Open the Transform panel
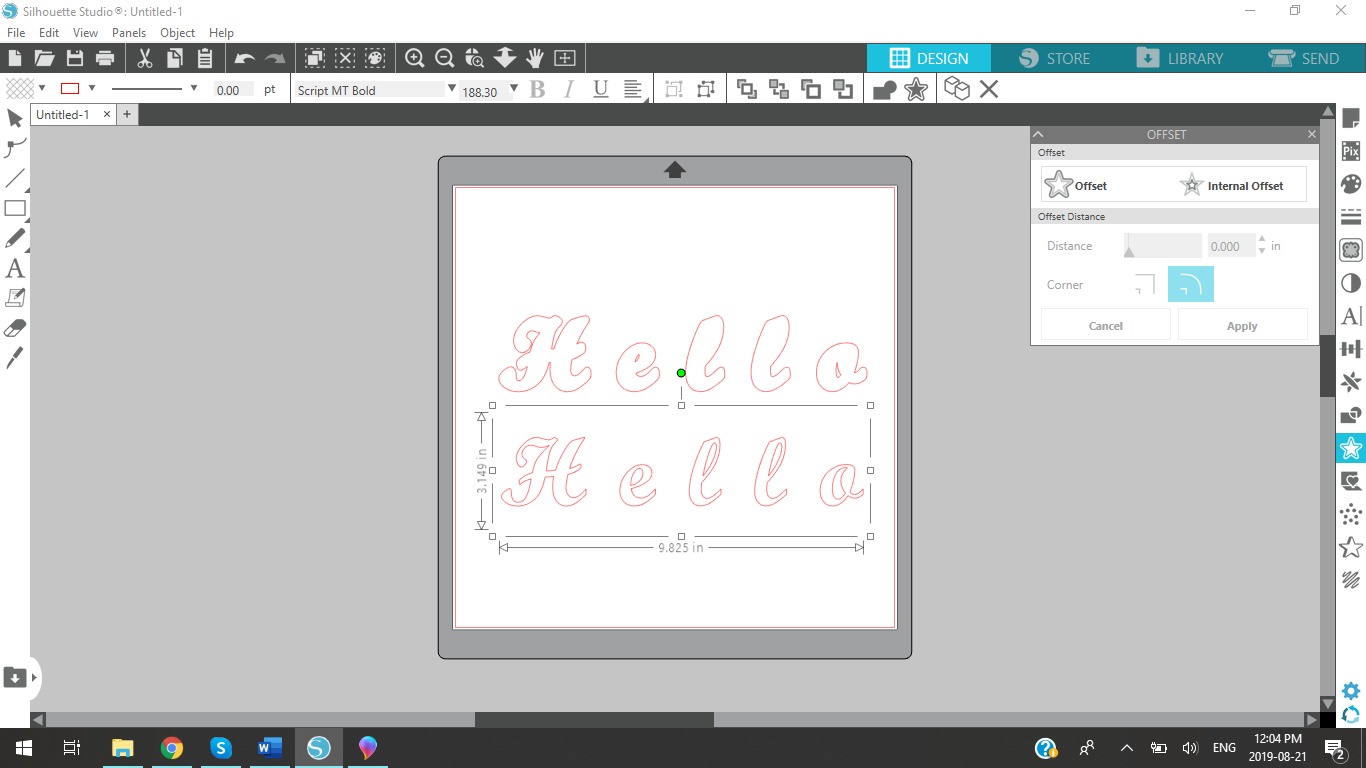Viewport: 1366px width, 768px height. (x=1351, y=348)
